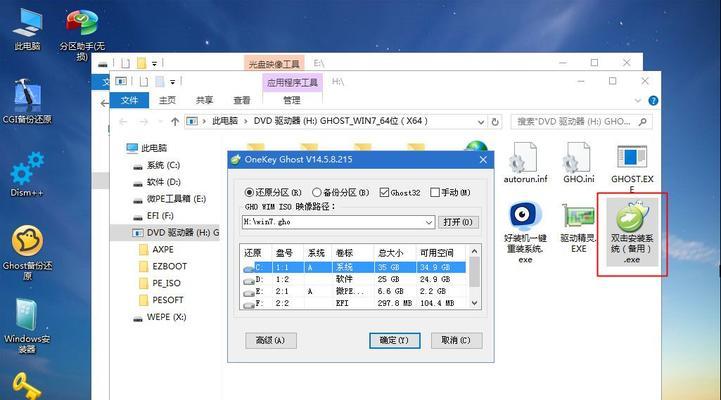Viewport: 721px width, 400px height.
Task: Select 备份分区 radio option
Action: [x=341, y=192]
